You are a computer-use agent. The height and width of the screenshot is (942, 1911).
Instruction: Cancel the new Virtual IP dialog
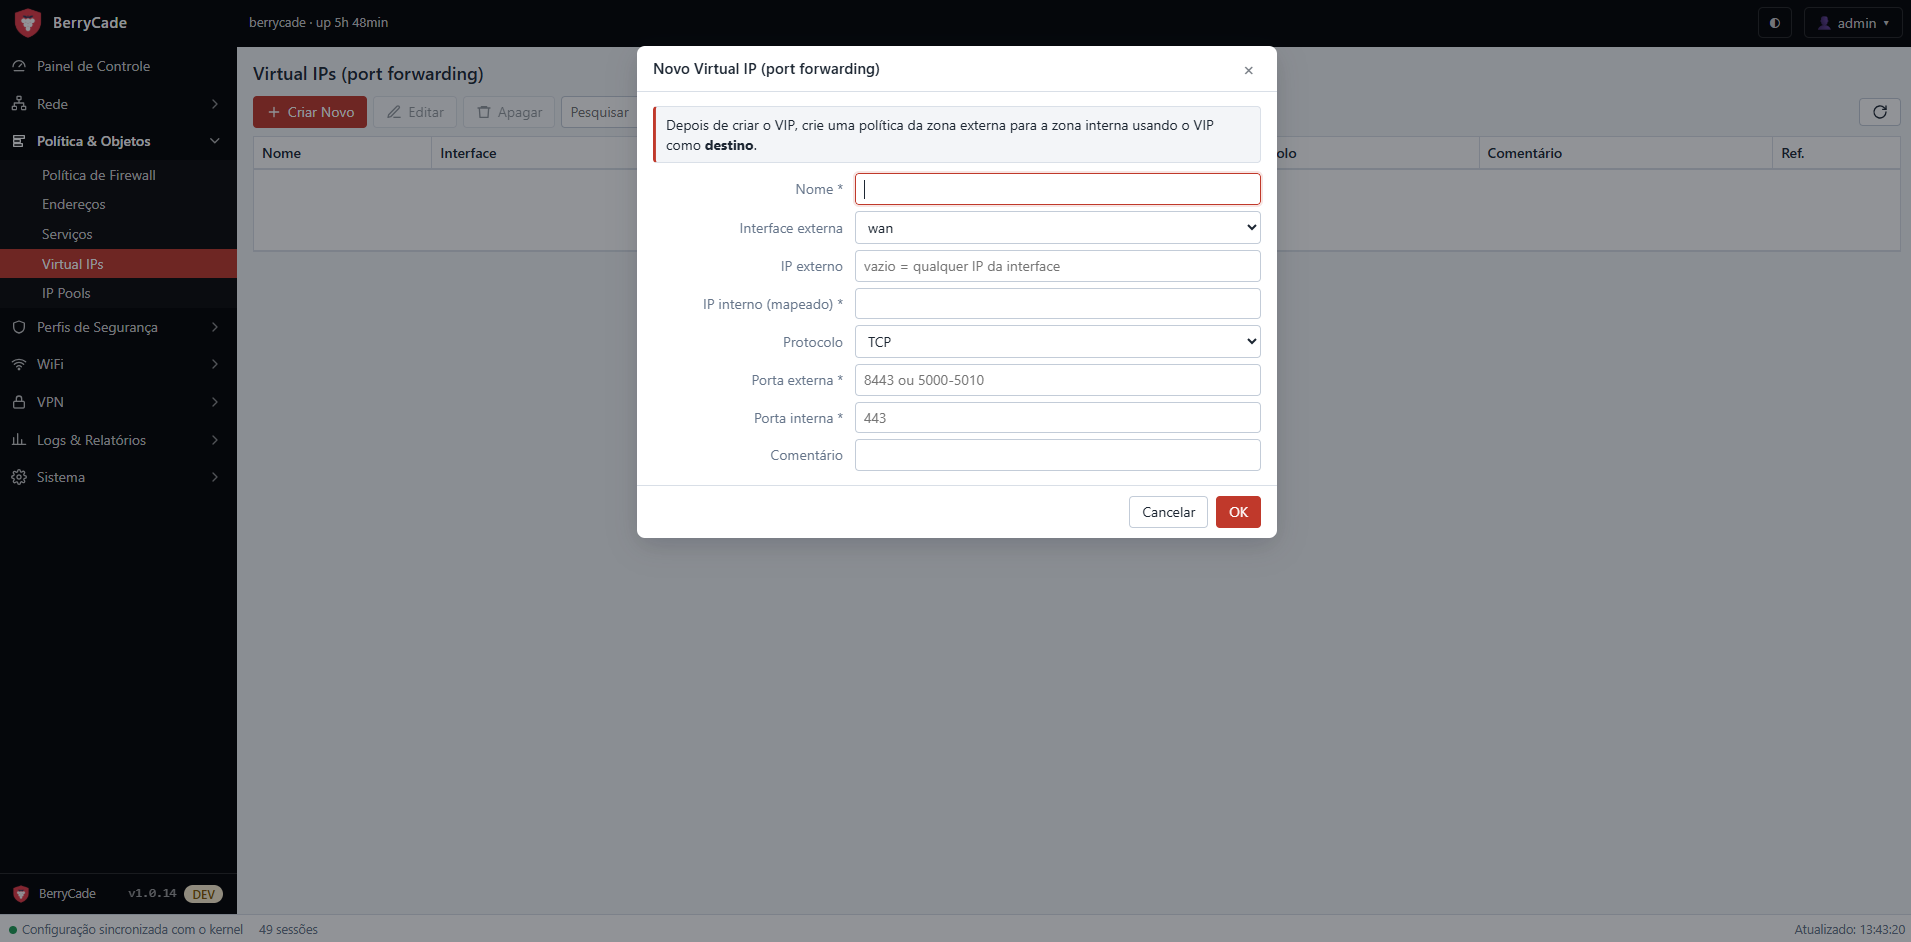(1168, 512)
